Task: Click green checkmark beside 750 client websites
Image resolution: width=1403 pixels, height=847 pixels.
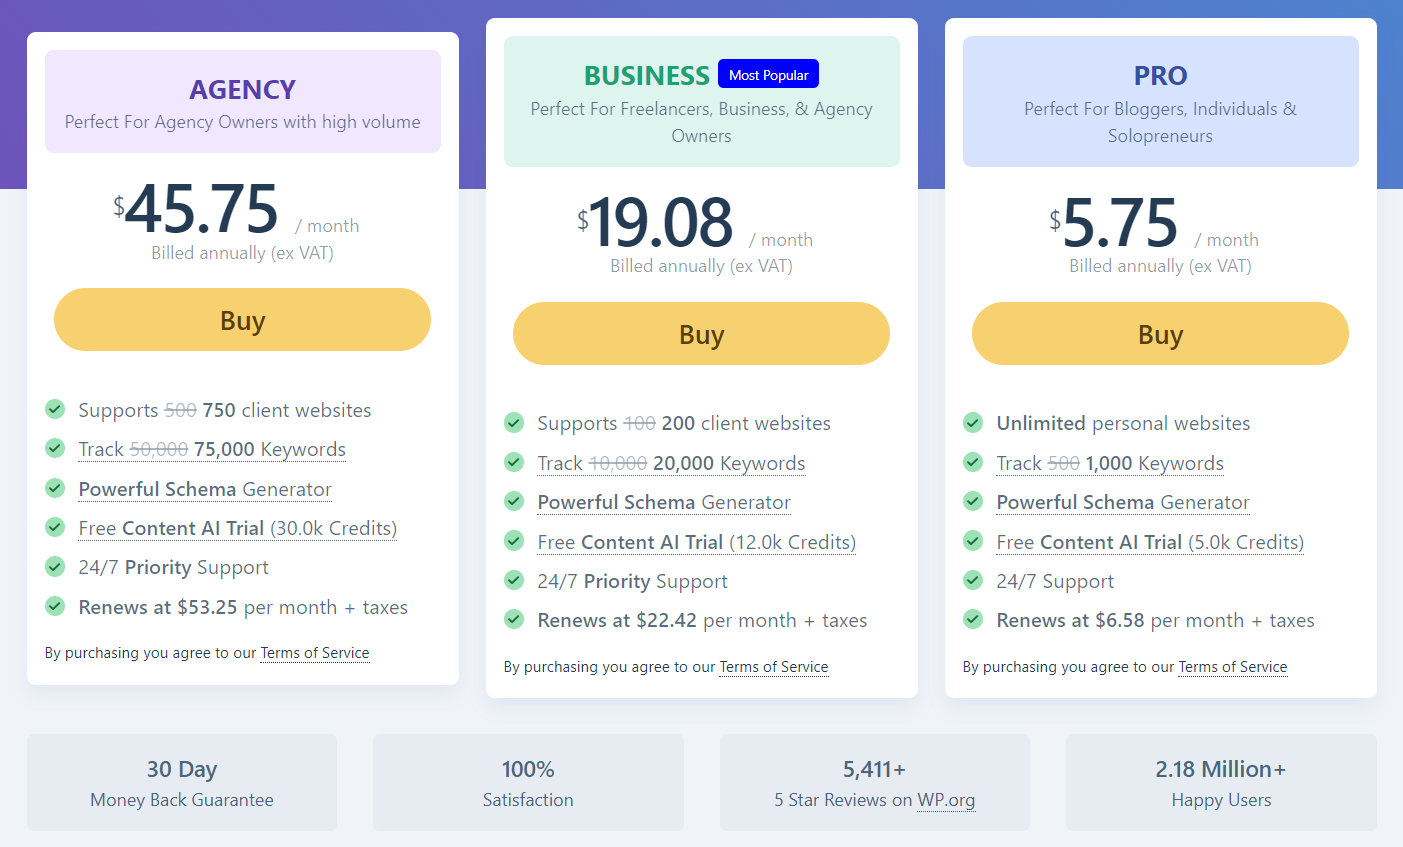Action: (55, 409)
